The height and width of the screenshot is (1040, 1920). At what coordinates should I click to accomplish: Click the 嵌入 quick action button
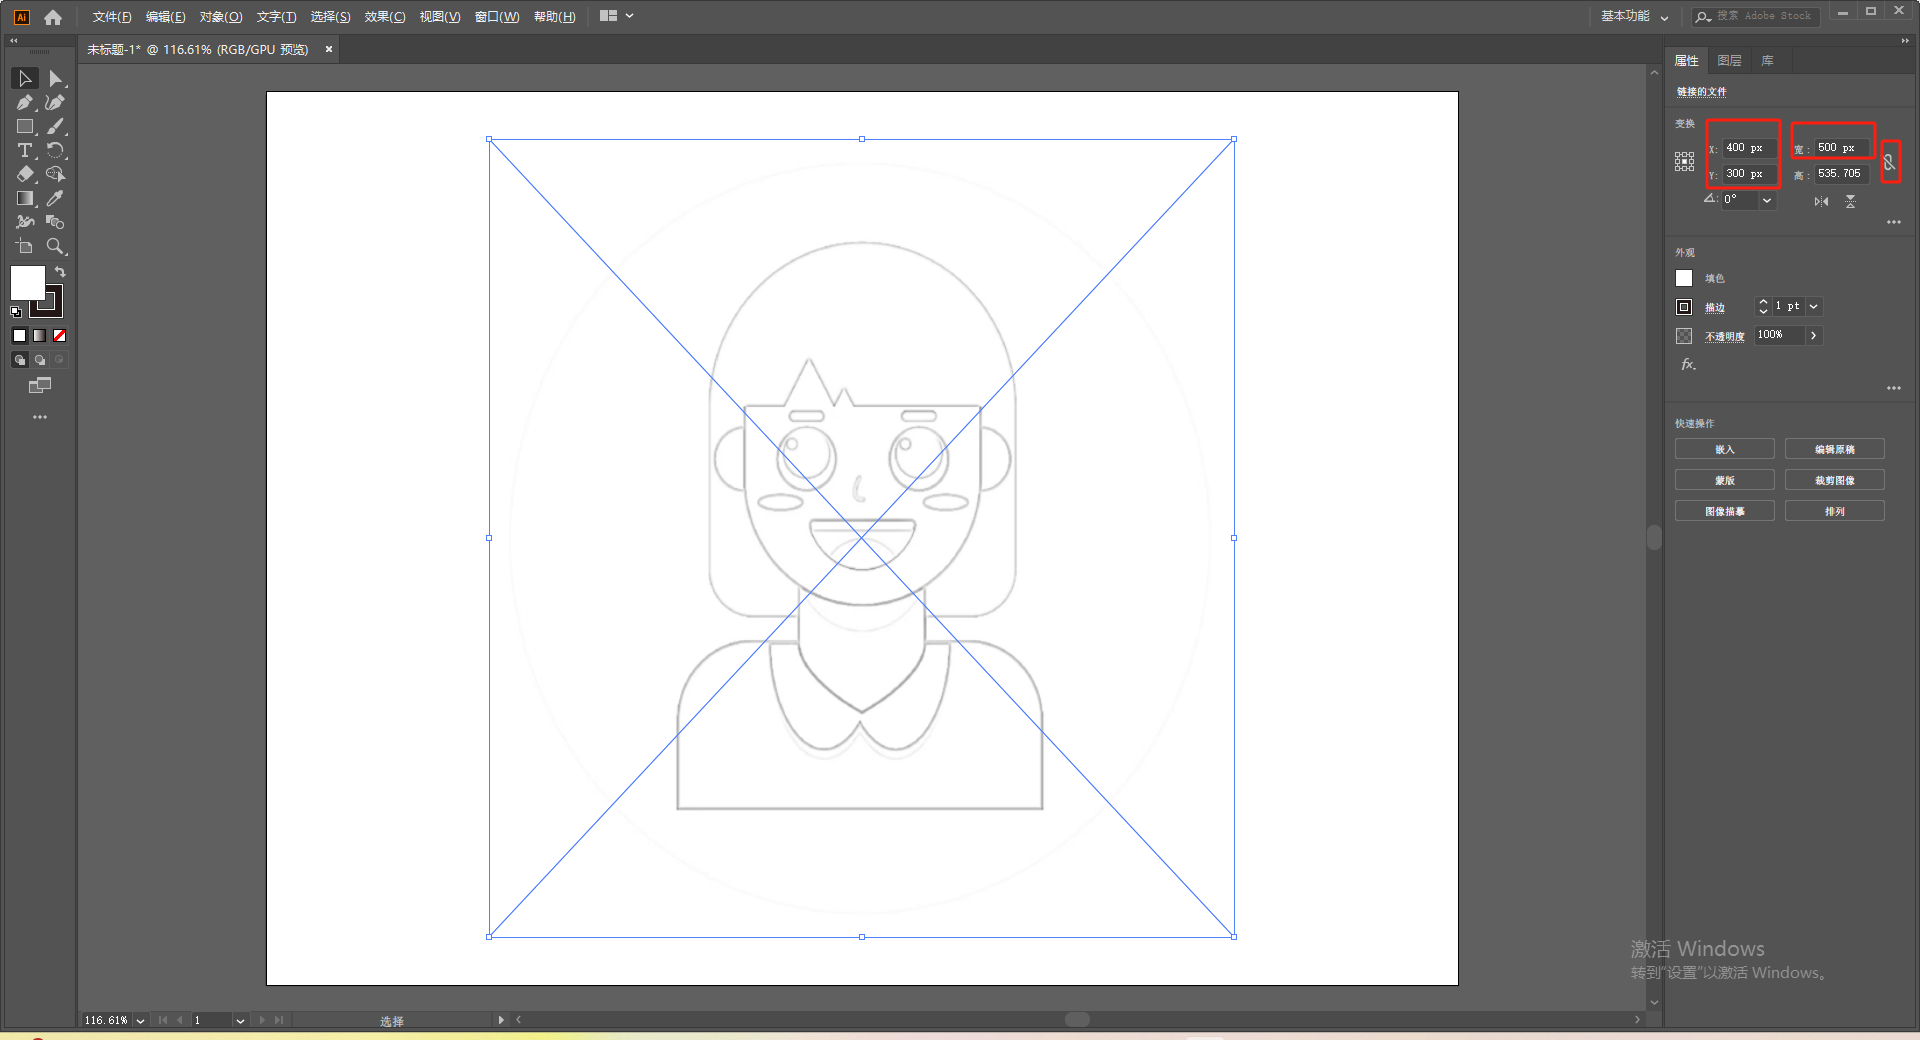1725,450
